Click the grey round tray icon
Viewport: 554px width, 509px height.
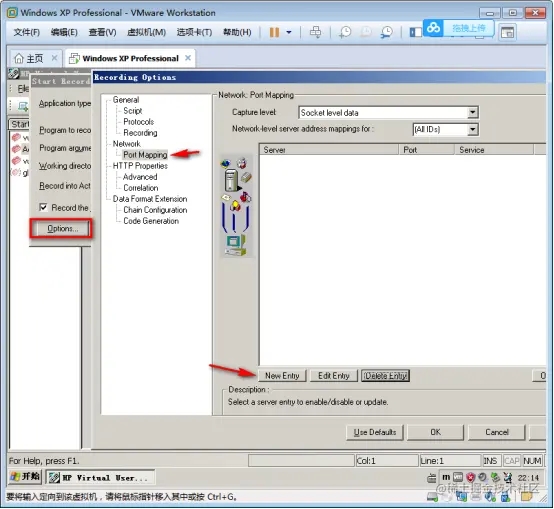pyautogui.click(x=482, y=477)
